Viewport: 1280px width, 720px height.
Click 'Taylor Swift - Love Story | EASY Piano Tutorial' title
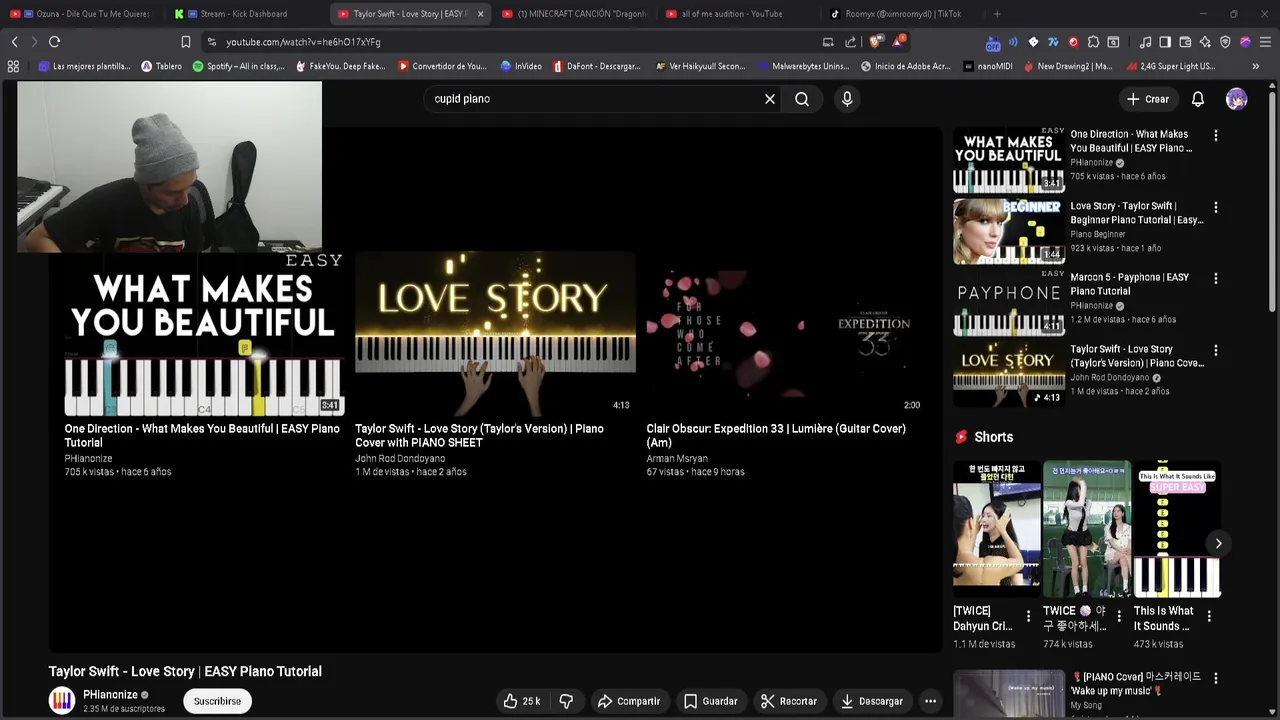(185, 671)
